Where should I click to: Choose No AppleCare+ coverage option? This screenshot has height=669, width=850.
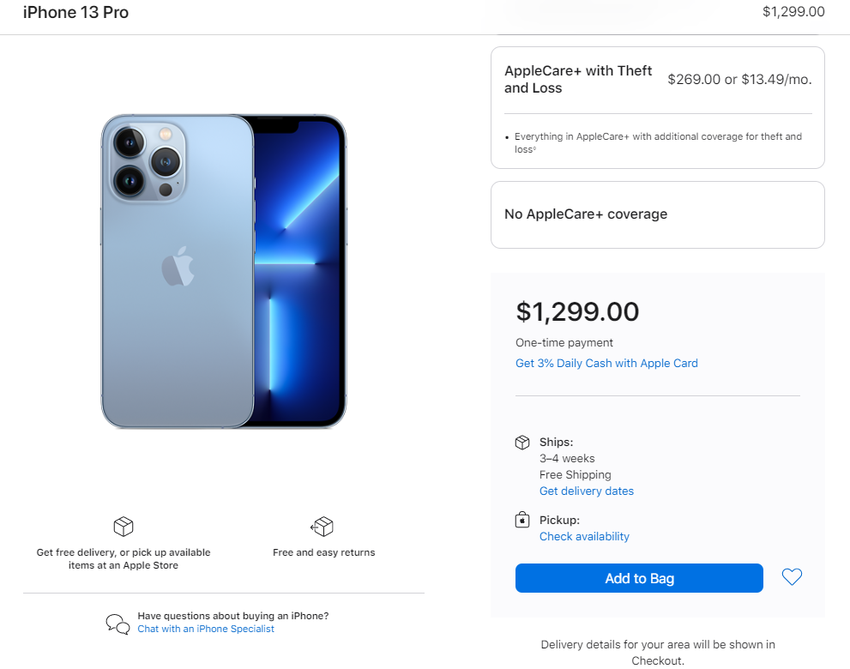[657, 214]
